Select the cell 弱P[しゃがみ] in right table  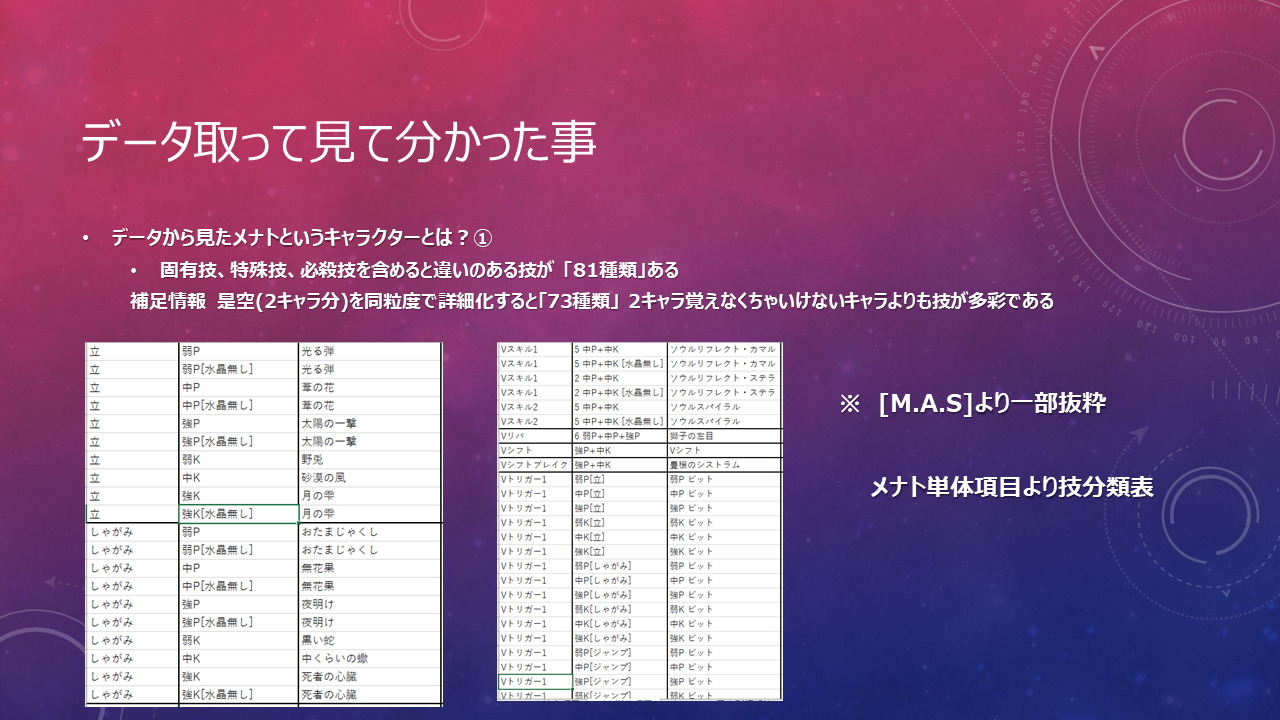tap(619, 566)
